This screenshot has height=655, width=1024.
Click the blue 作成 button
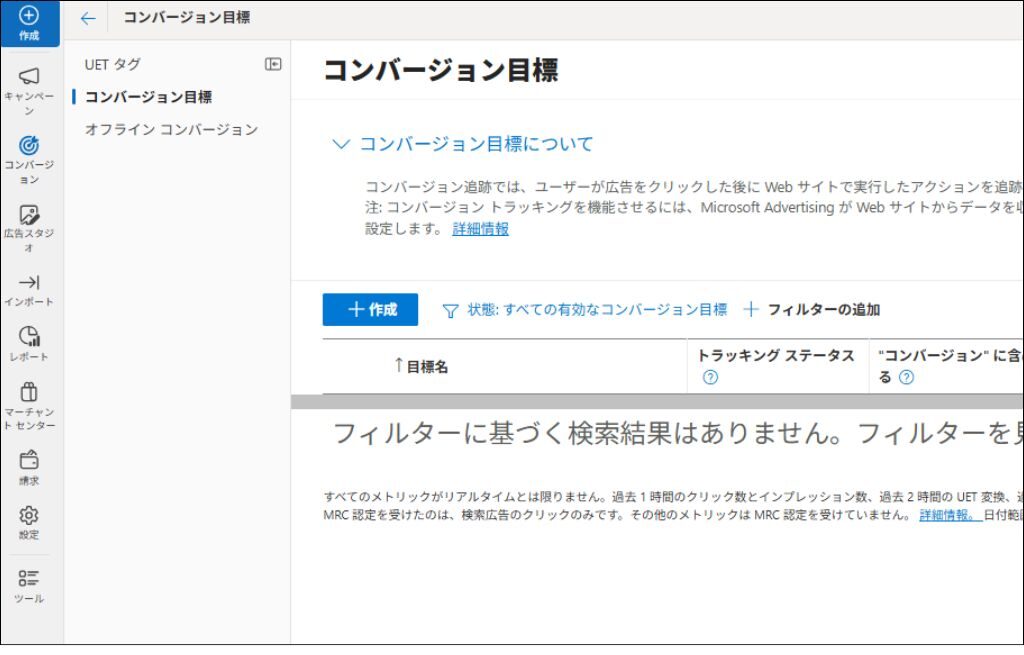[370, 310]
